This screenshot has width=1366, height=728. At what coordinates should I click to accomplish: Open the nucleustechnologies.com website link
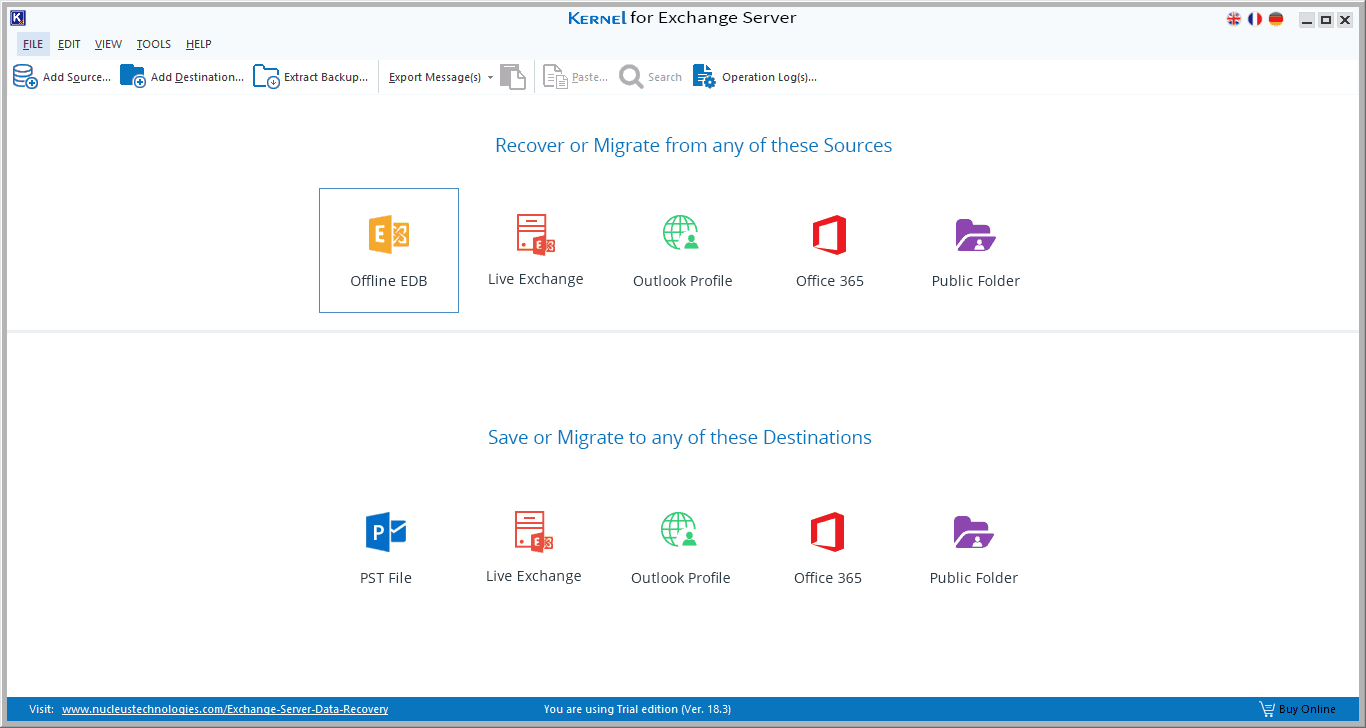coord(225,709)
